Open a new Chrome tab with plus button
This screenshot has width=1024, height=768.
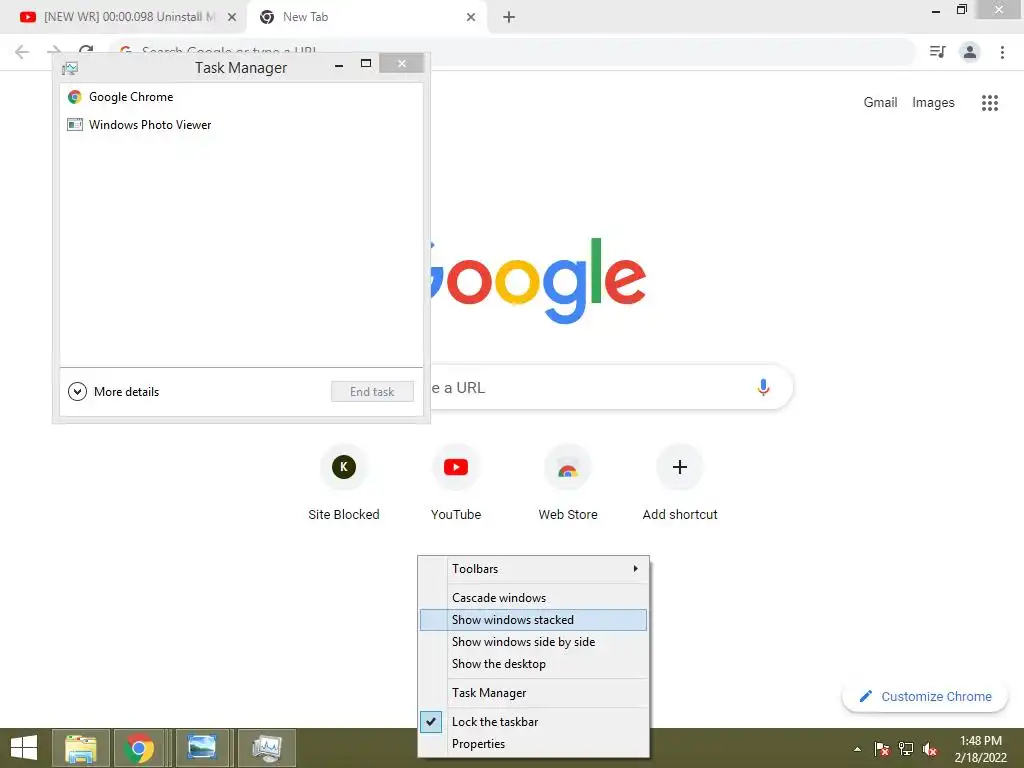pos(509,17)
